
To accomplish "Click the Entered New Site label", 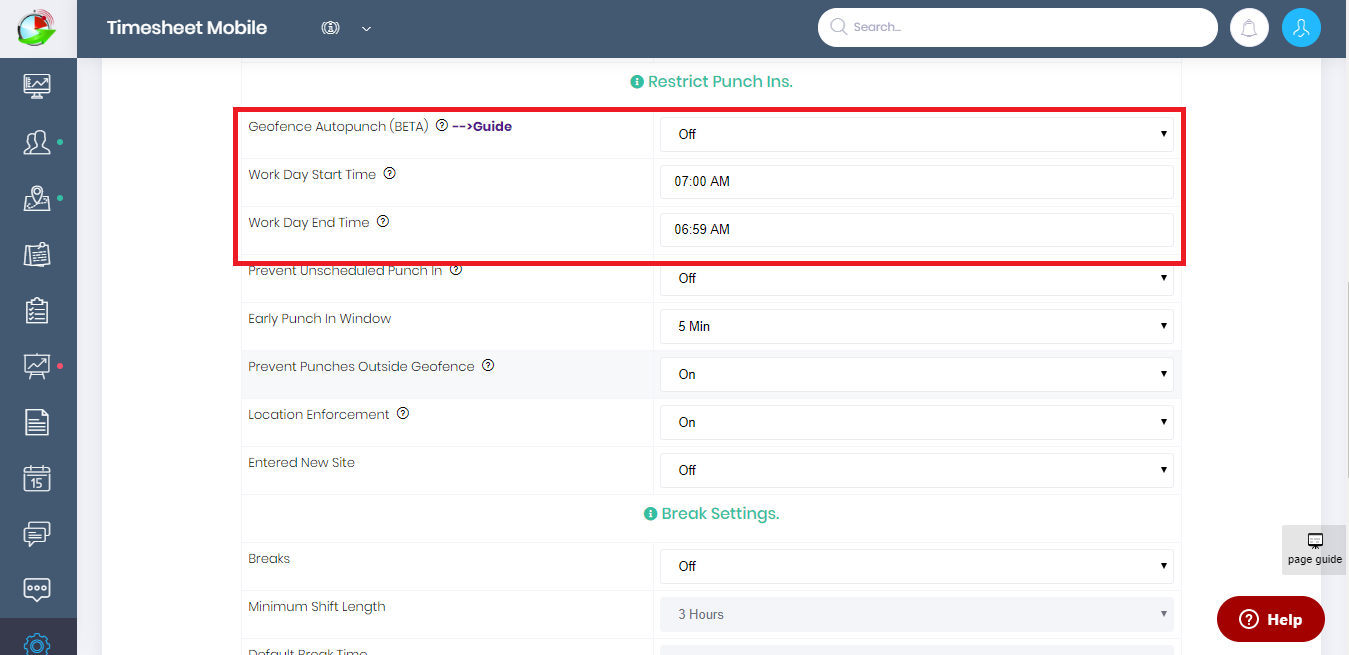I will 301,463.
